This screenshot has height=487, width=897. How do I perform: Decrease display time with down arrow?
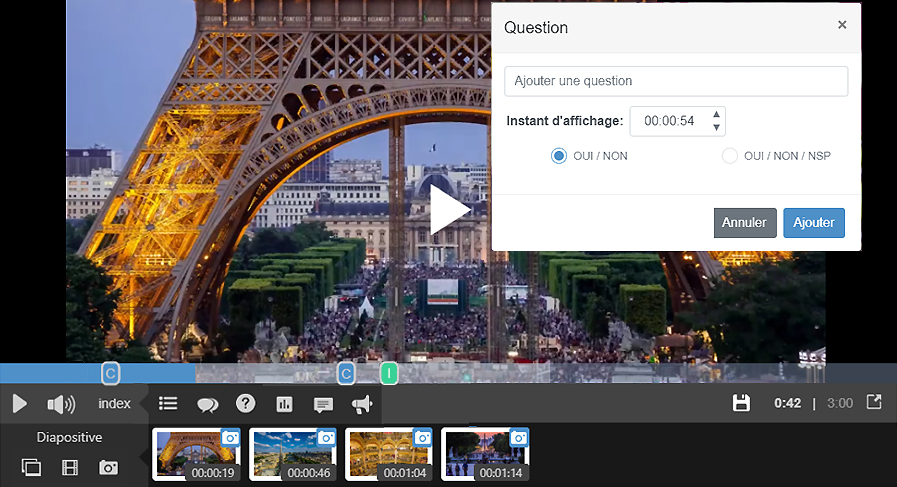(716, 127)
